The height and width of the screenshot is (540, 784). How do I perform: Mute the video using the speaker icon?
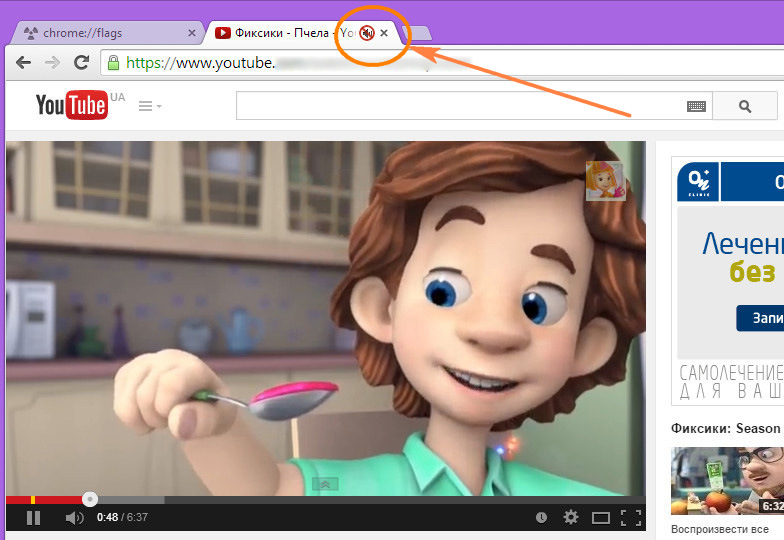(74, 518)
